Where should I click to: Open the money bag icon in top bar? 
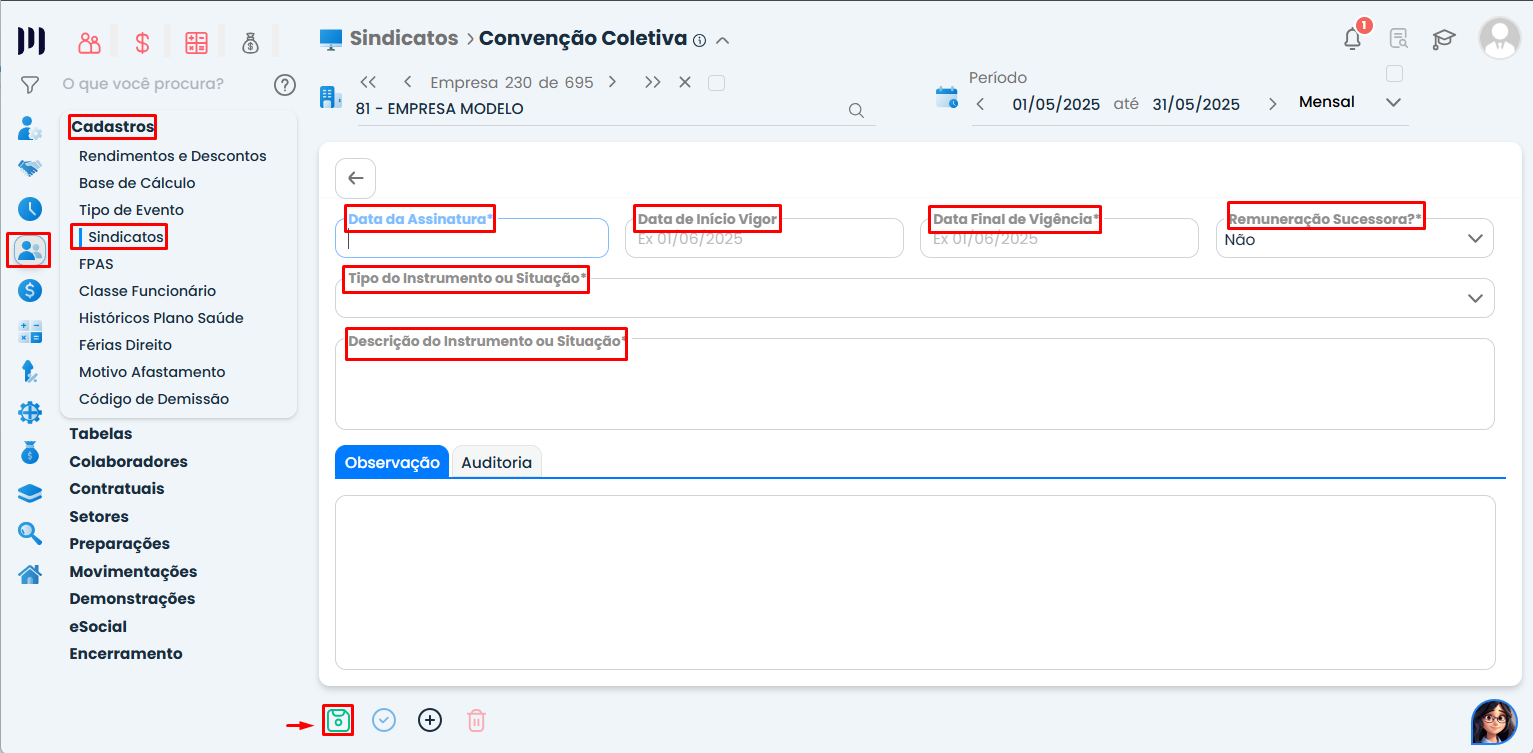coord(250,43)
